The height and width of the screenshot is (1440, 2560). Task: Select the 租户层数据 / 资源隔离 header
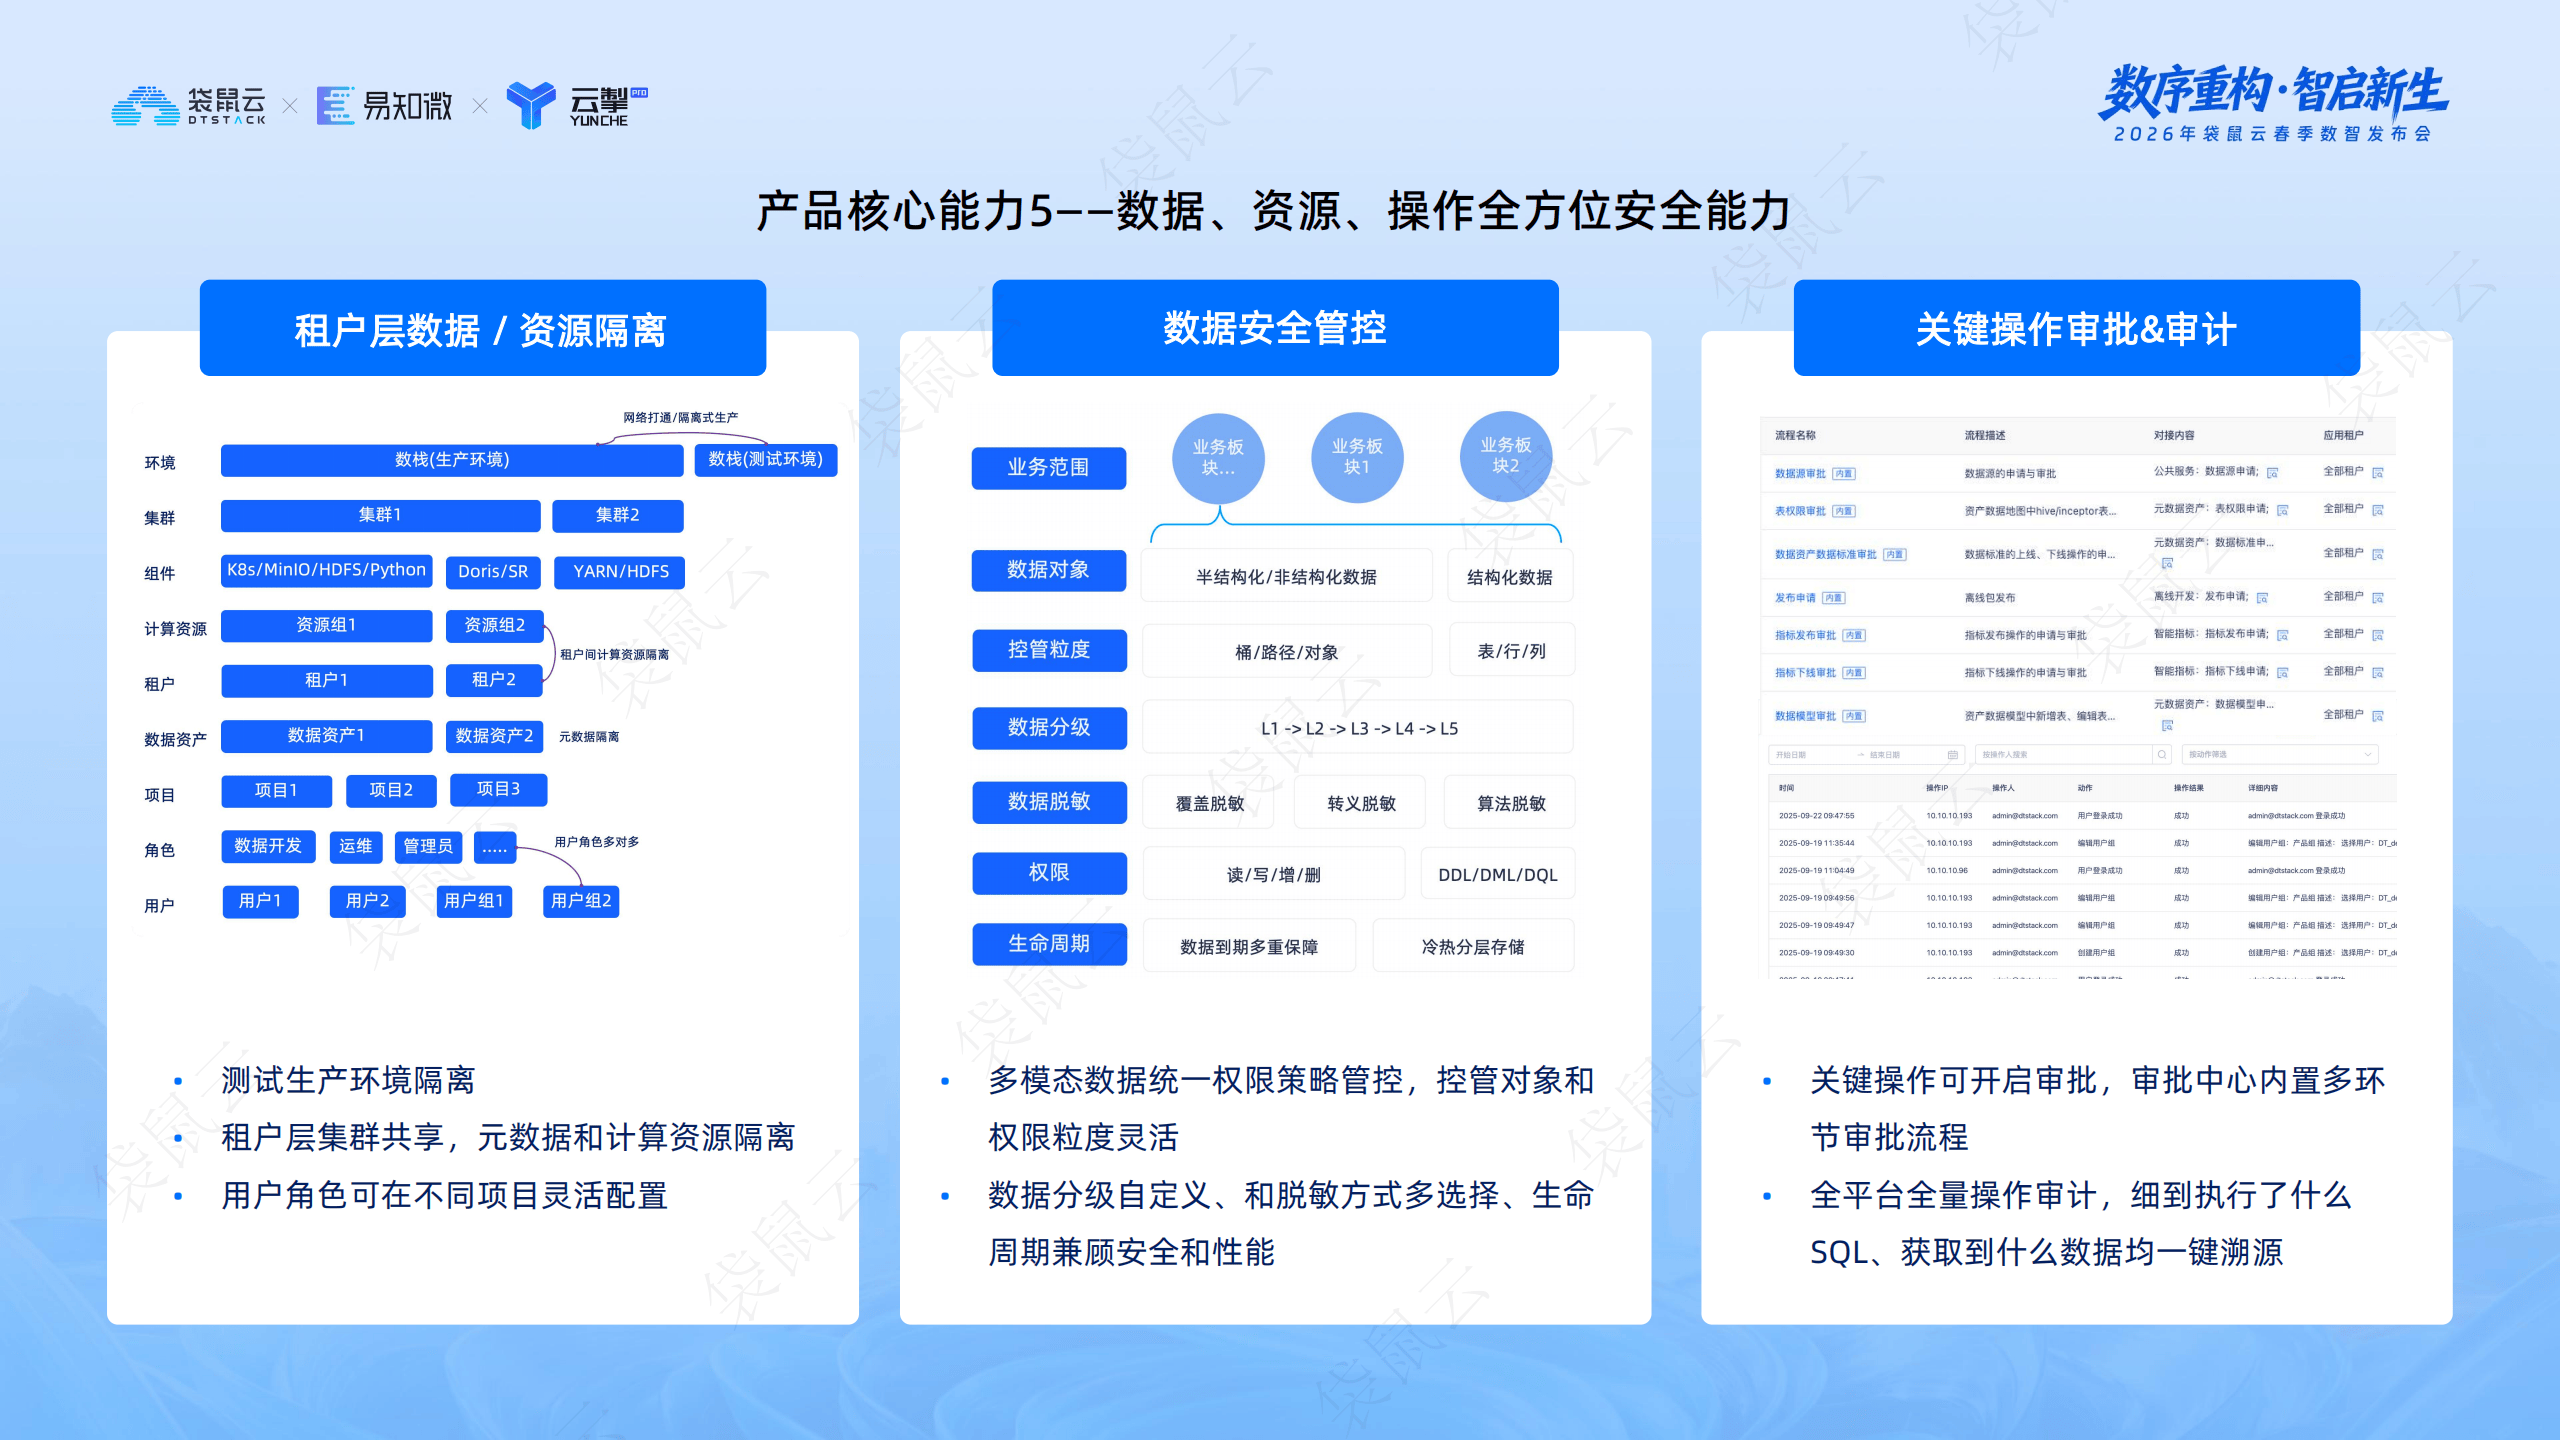[483, 328]
